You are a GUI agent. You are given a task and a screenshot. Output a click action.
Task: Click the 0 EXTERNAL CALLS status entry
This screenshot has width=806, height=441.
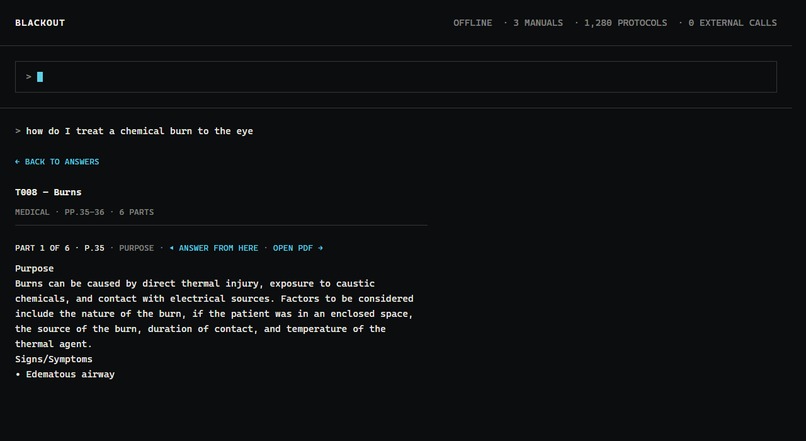coord(732,23)
